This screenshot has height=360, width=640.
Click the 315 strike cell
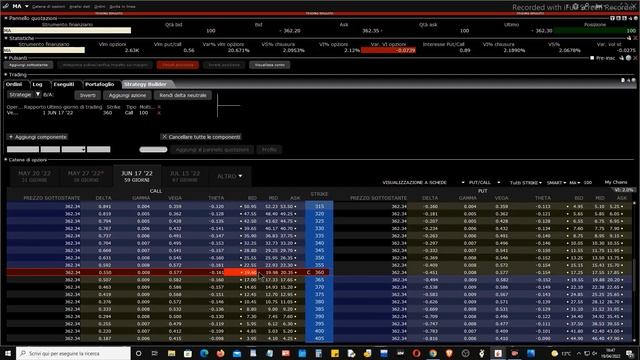(319, 206)
